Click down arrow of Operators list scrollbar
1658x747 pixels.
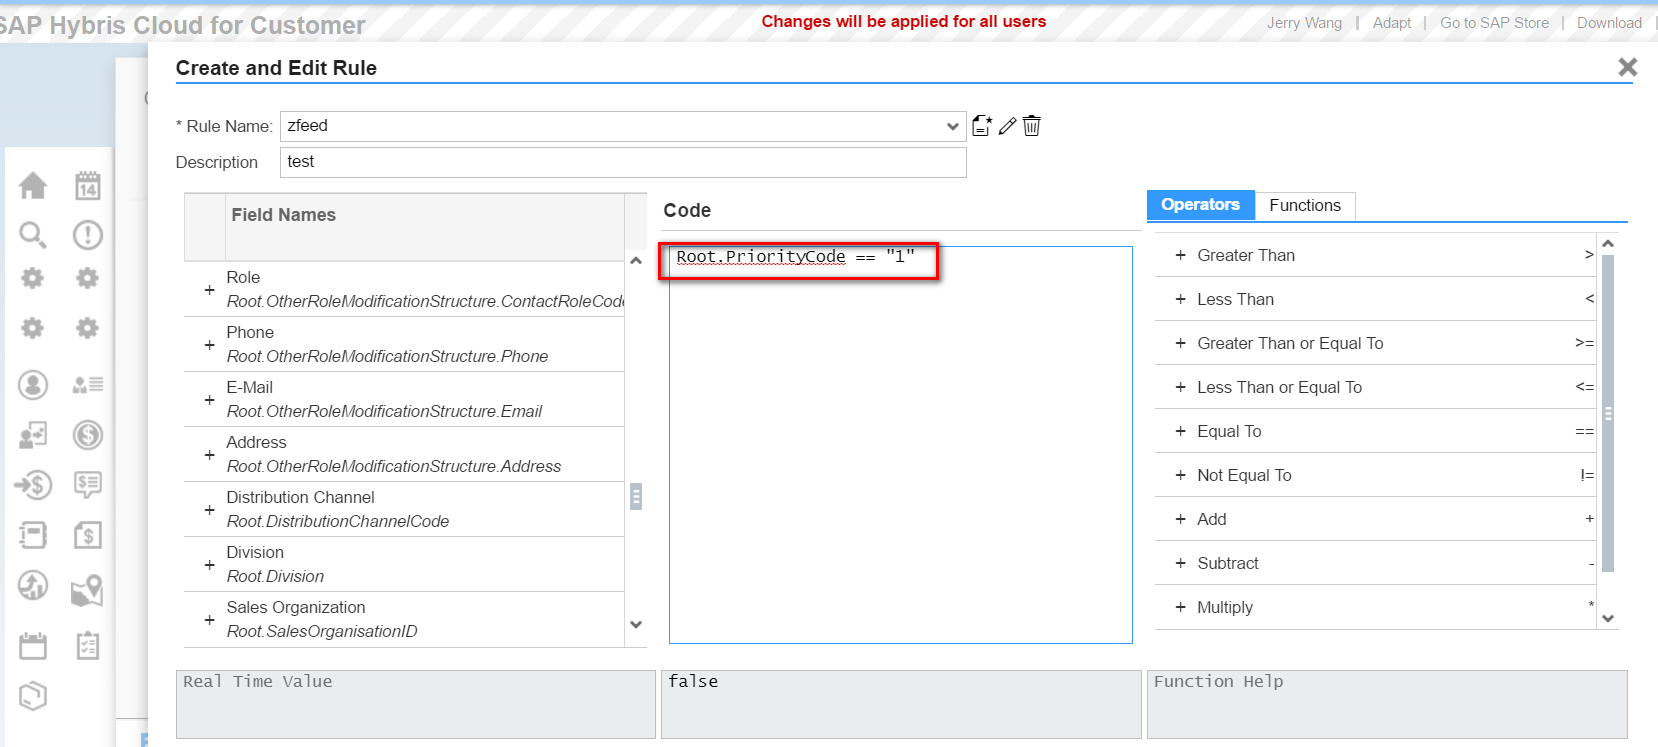(x=1608, y=619)
